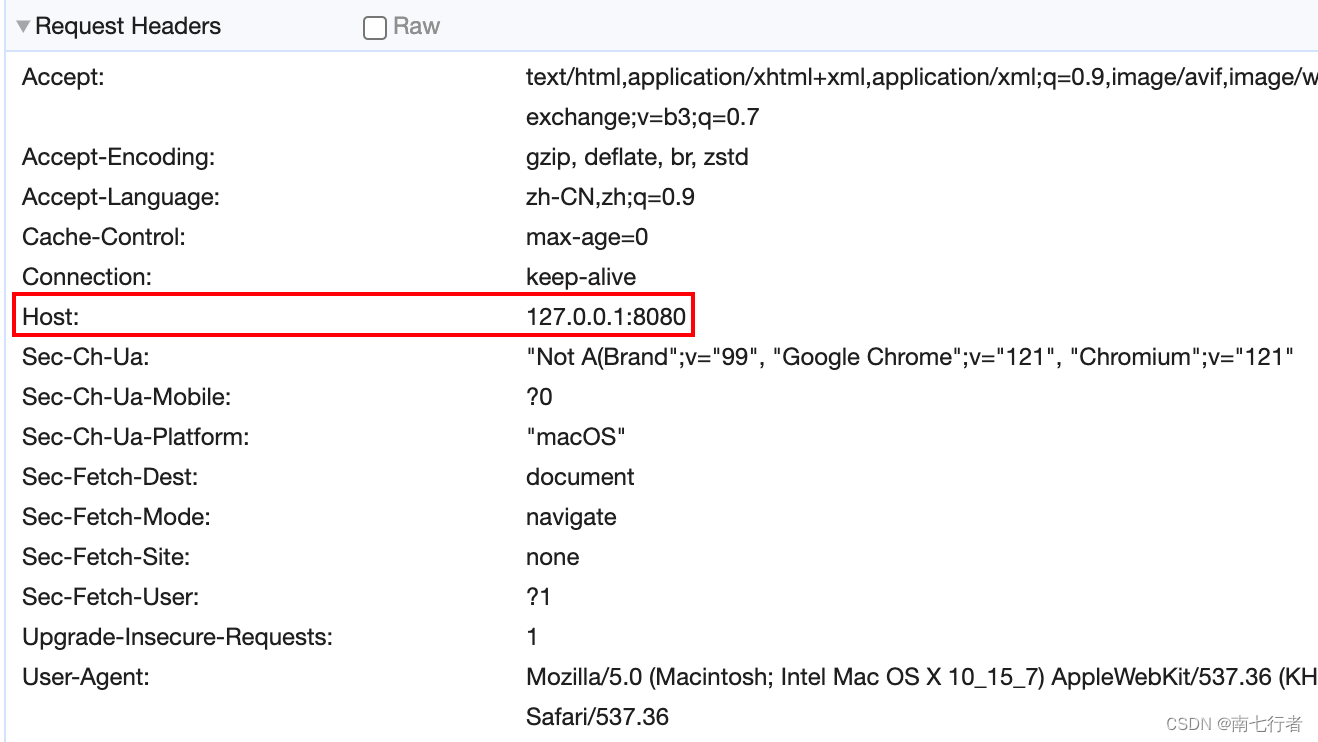Screen dimensions: 1318x742
Task: Select the Sec-Fetch-Mode header name
Action: [116, 517]
